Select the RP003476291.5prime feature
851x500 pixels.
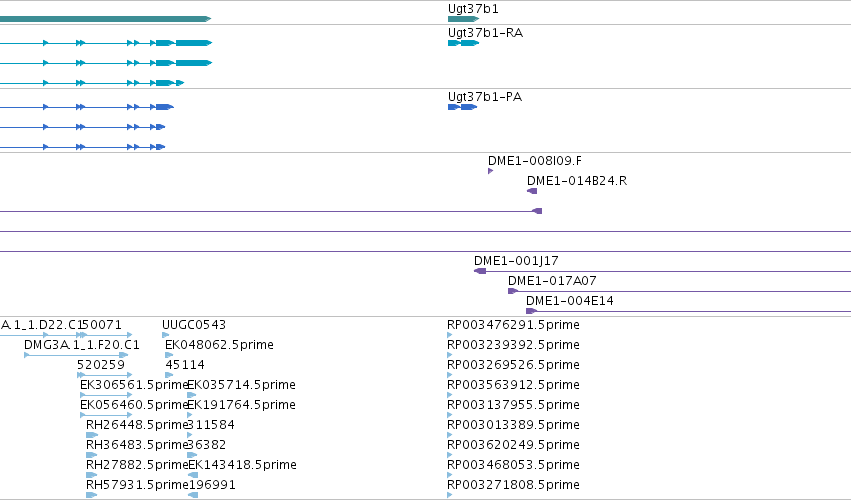(x=449, y=335)
